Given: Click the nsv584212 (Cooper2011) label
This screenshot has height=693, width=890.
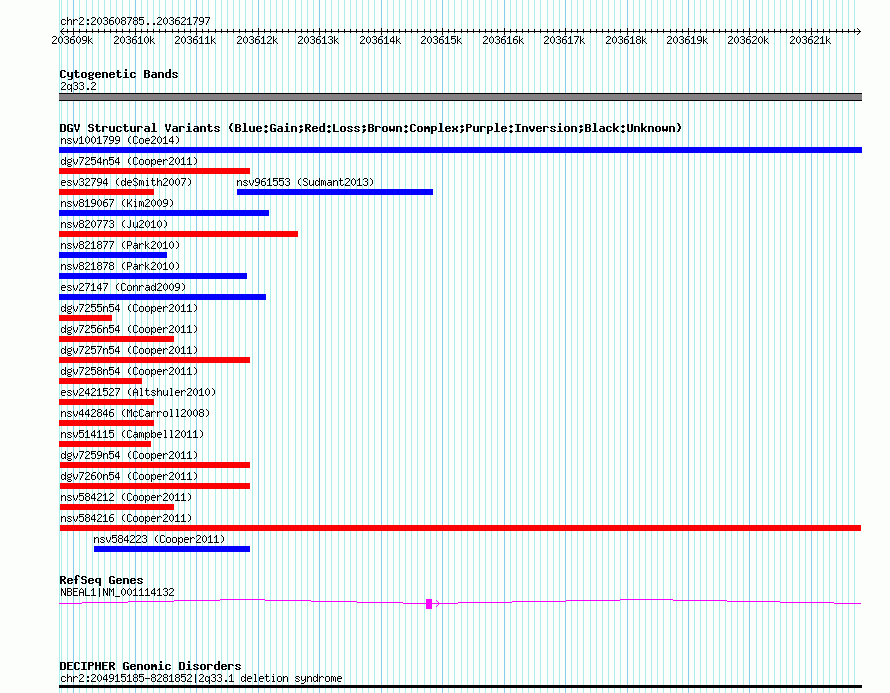Looking at the screenshot, I should (x=126, y=497).
